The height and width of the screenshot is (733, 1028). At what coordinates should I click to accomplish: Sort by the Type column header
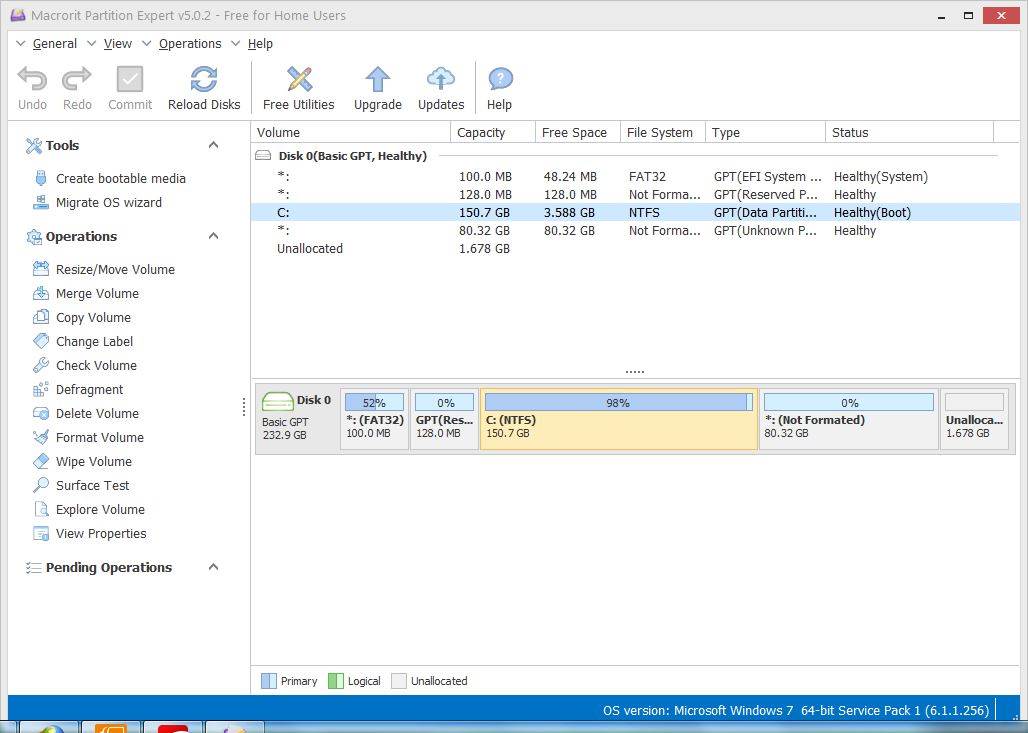point(766,132)
